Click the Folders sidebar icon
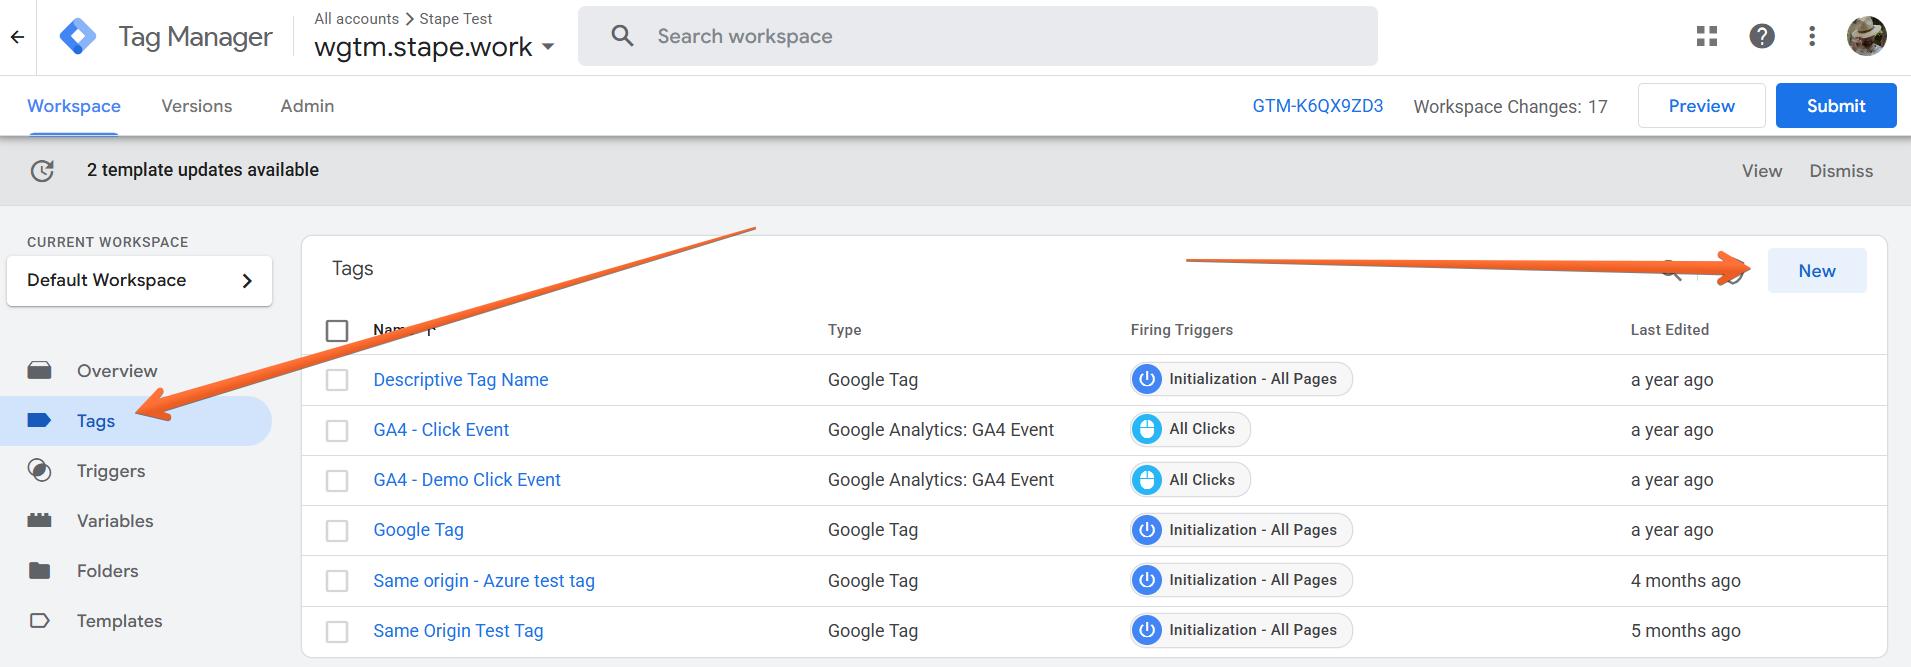 (x=40, y=571)
